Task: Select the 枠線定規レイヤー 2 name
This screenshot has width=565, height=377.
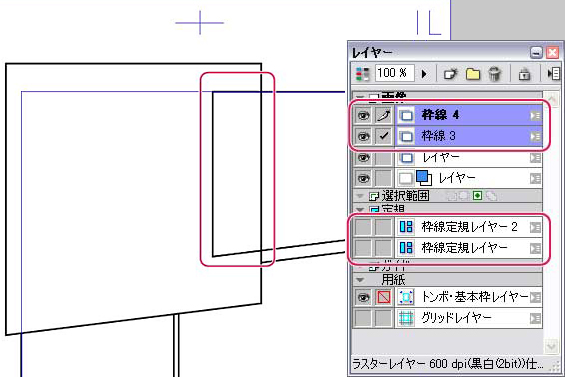Action: point(470,227)
